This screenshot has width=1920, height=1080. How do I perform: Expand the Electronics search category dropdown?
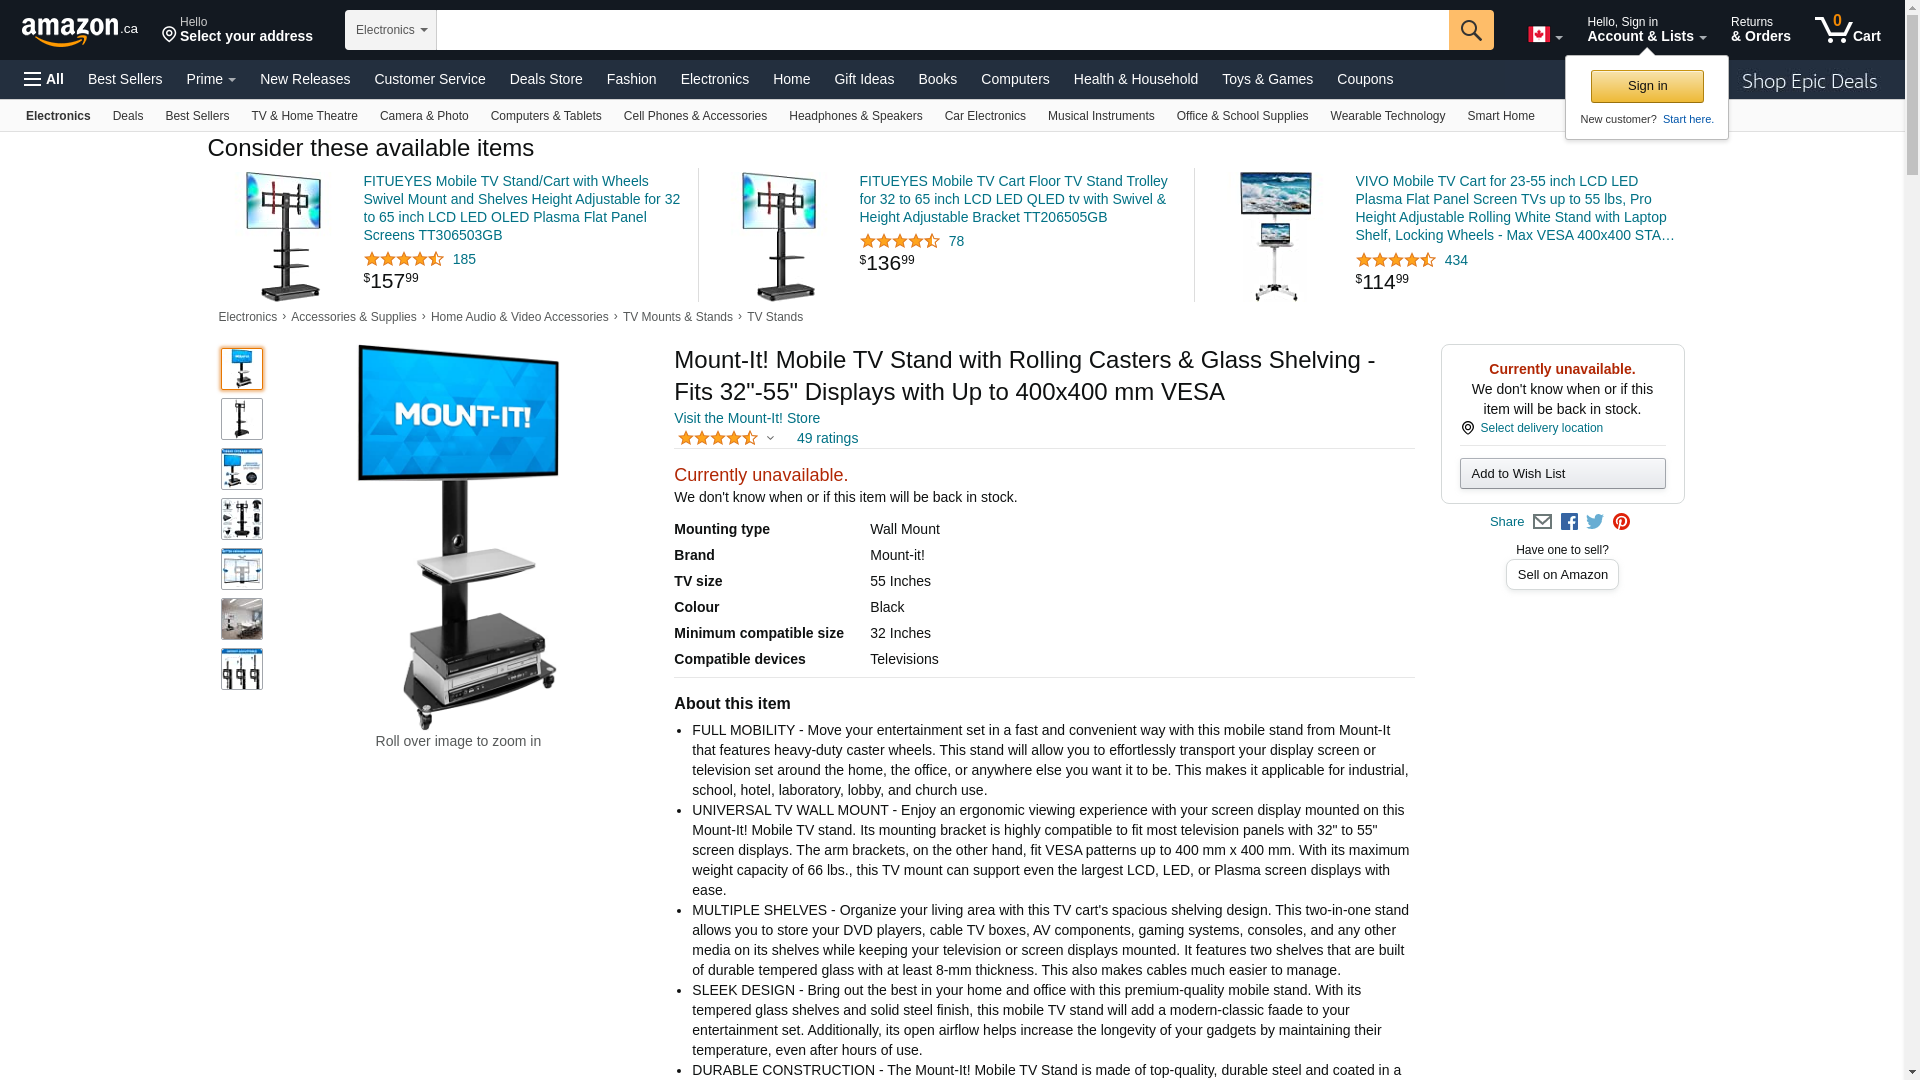click(x=391, y=30)
